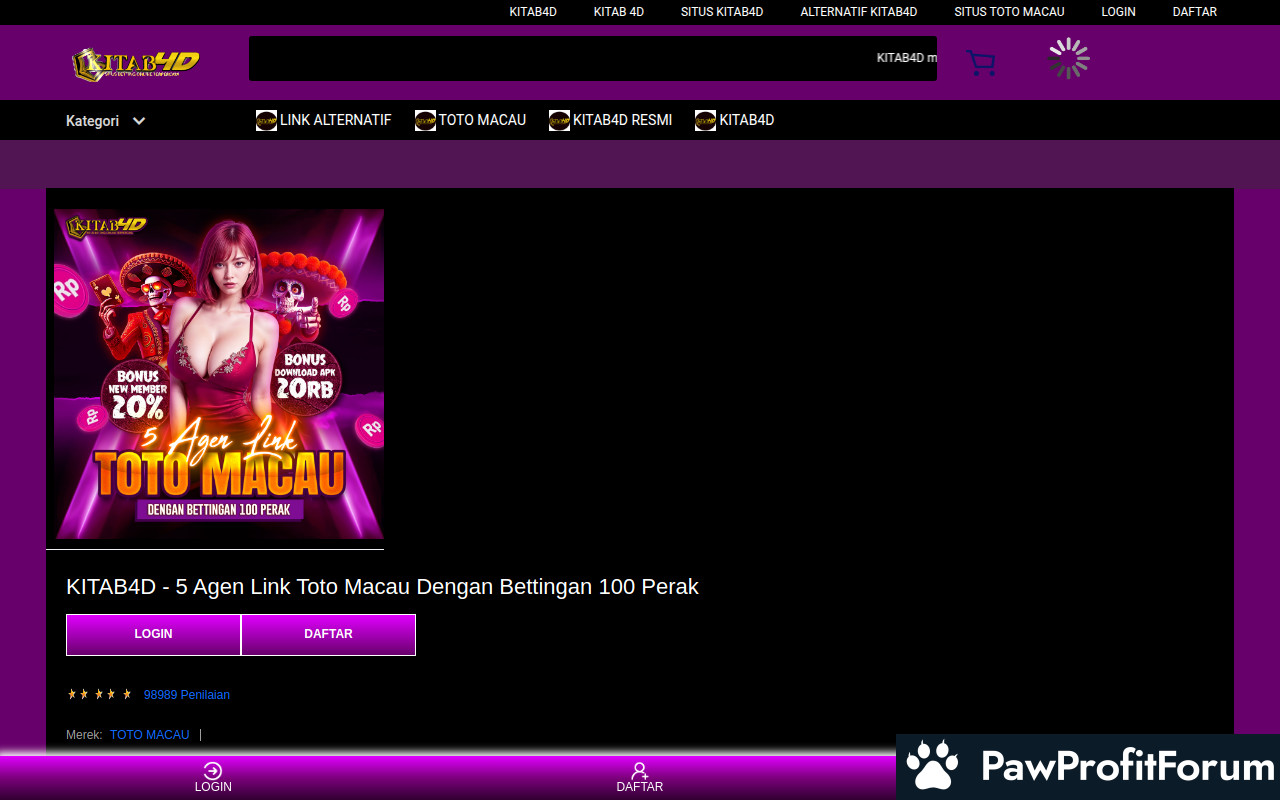Click the purple LOGIN button
The image size is (1280, 800).
pyautogui.click(x=153, y=635)
